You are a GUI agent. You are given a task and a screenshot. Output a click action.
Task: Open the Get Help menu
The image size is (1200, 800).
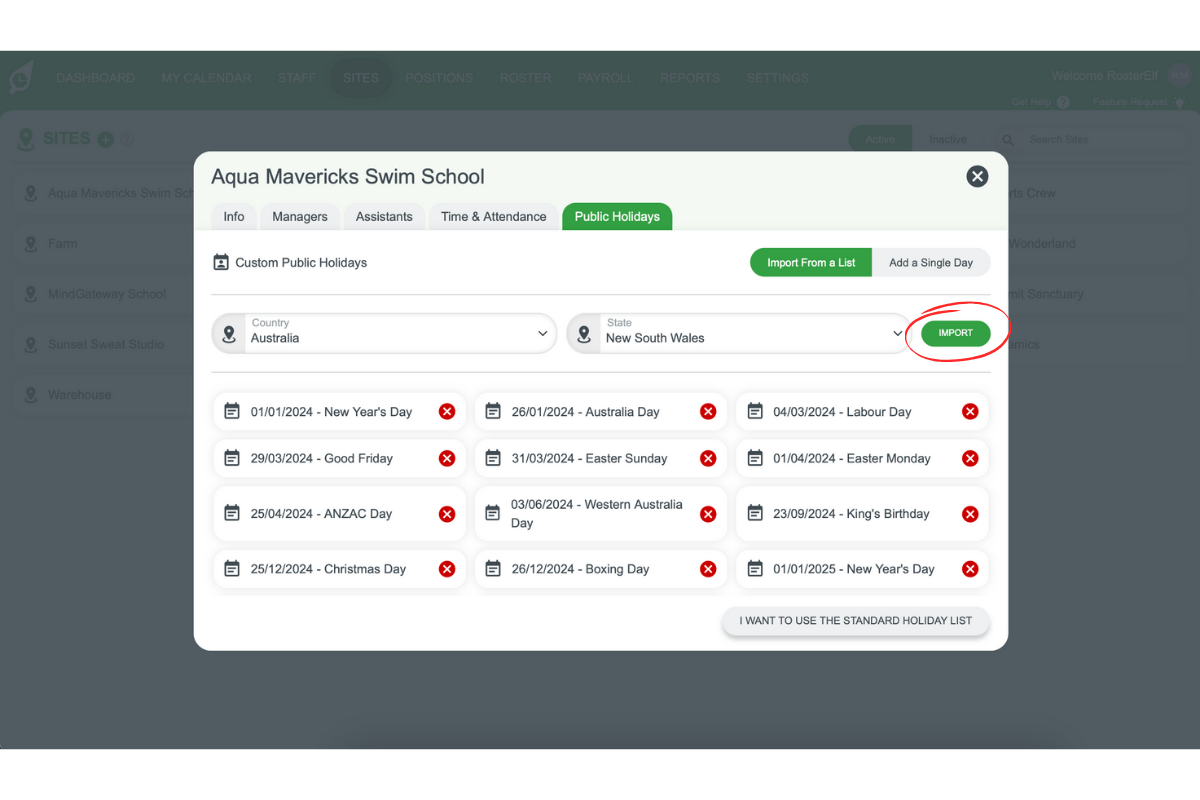[1038, 101]
